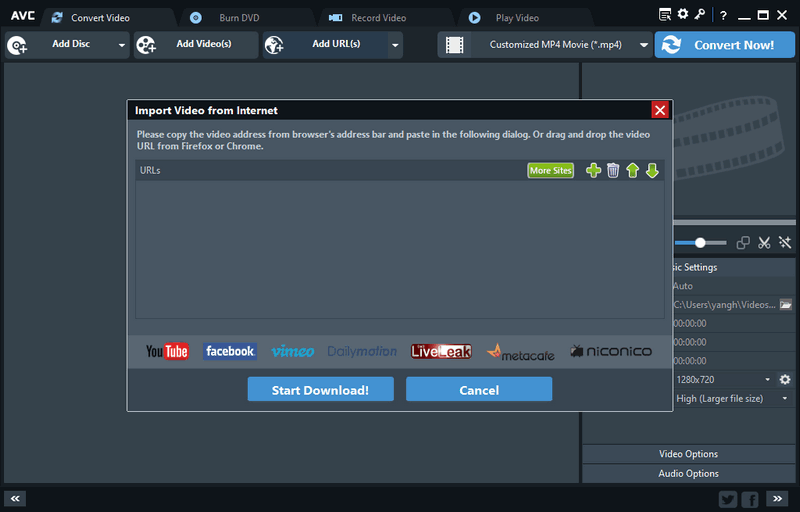Switch to the Record Video tab

[379, 18]
